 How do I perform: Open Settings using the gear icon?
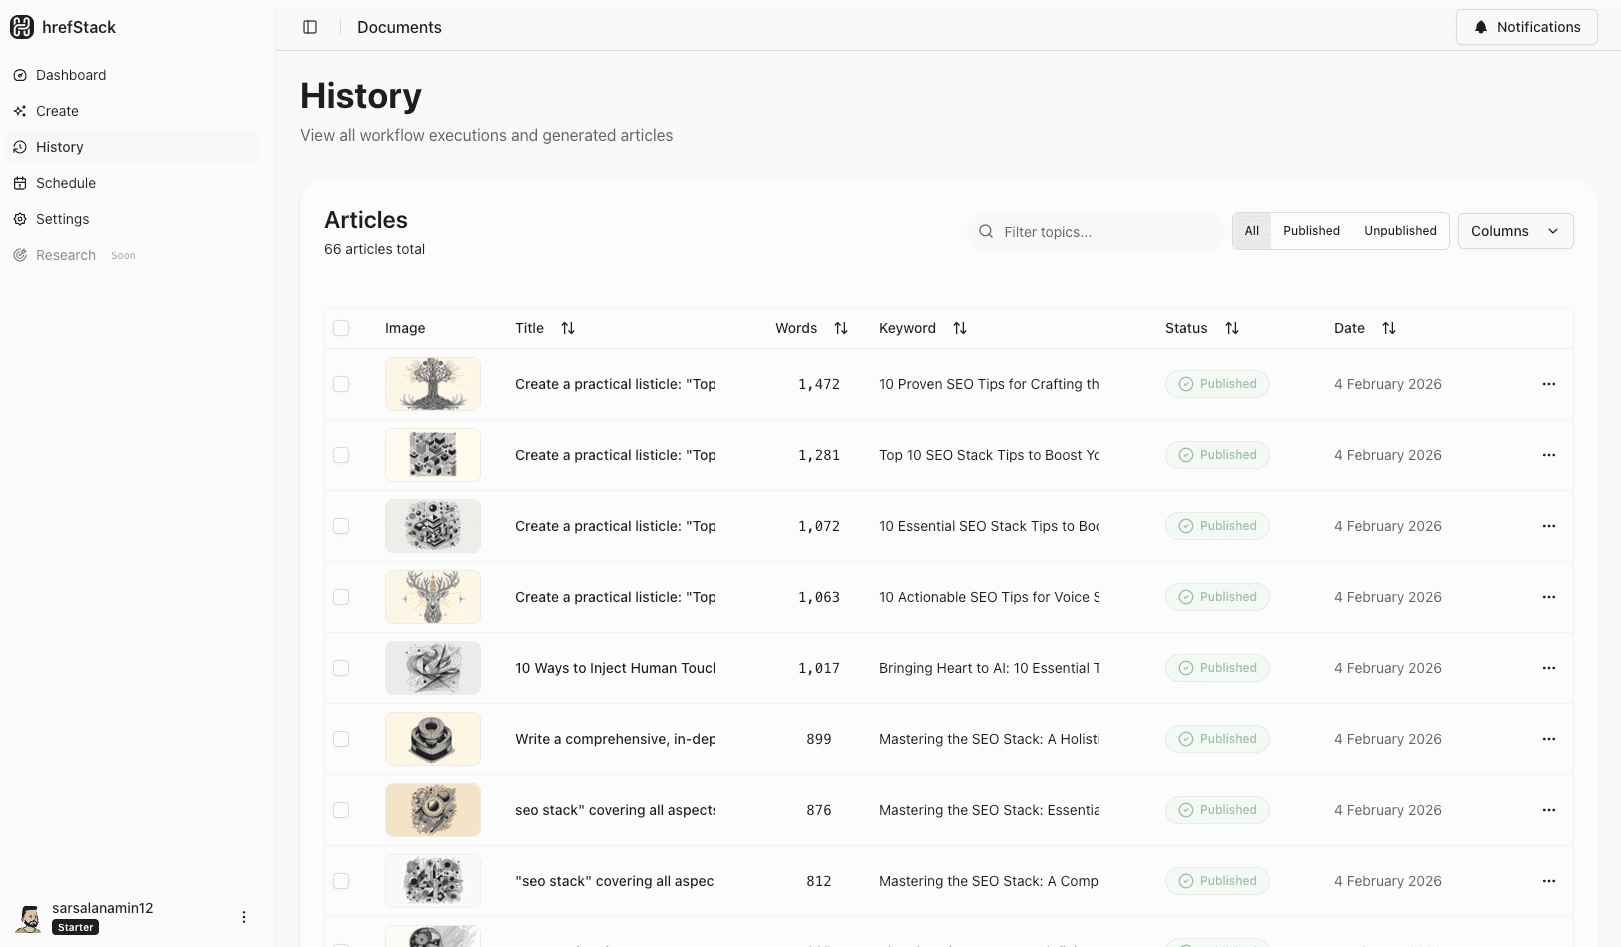(x=20, y=219)
